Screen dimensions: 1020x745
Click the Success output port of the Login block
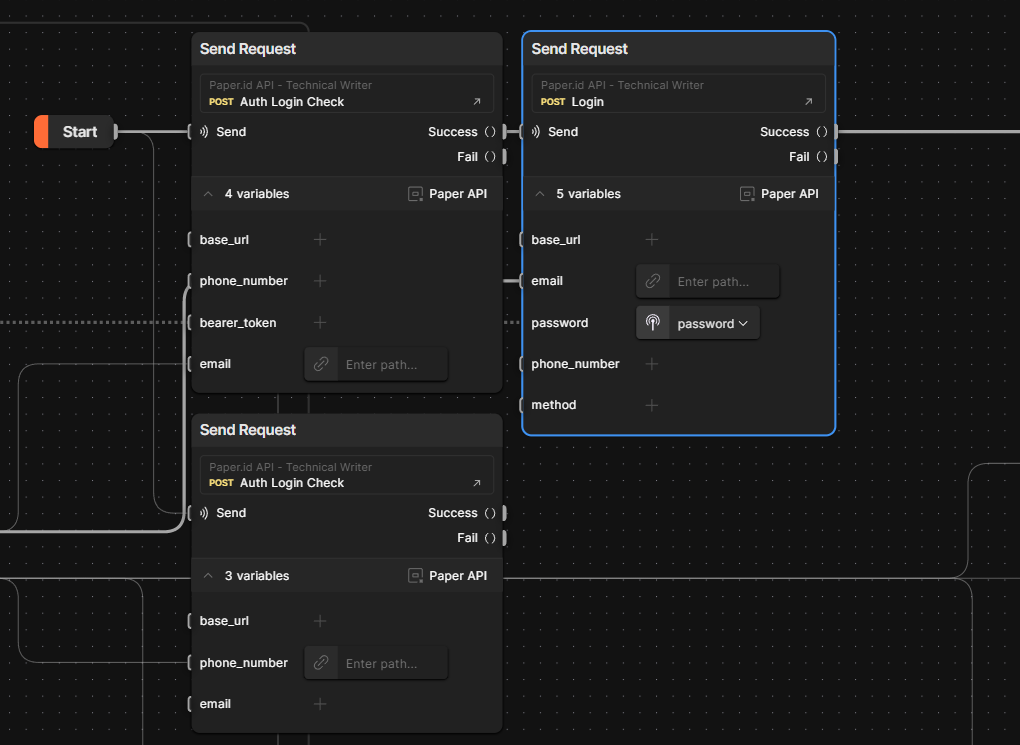pyautogui.click(x=836, y=131)
